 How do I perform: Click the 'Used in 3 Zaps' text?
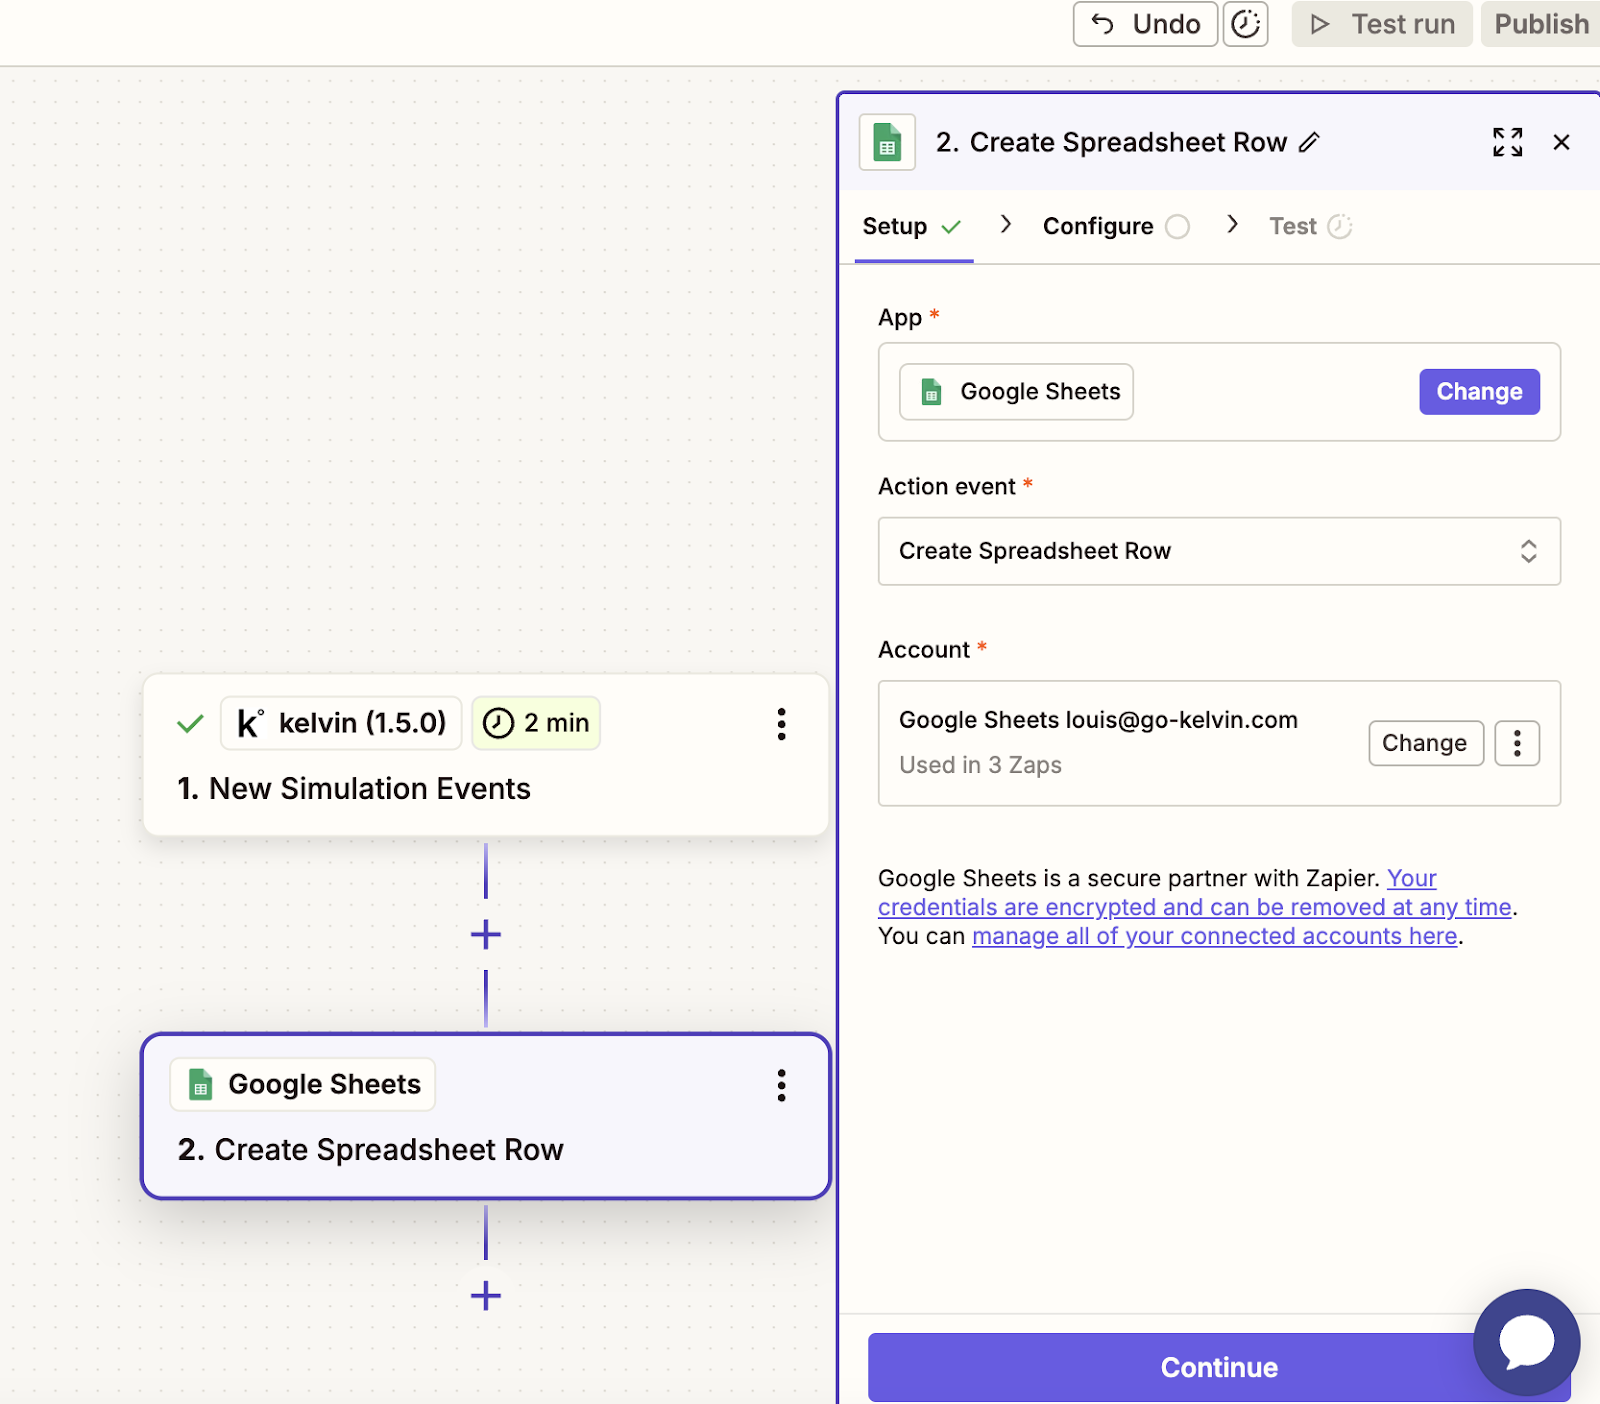pos(980,765)
